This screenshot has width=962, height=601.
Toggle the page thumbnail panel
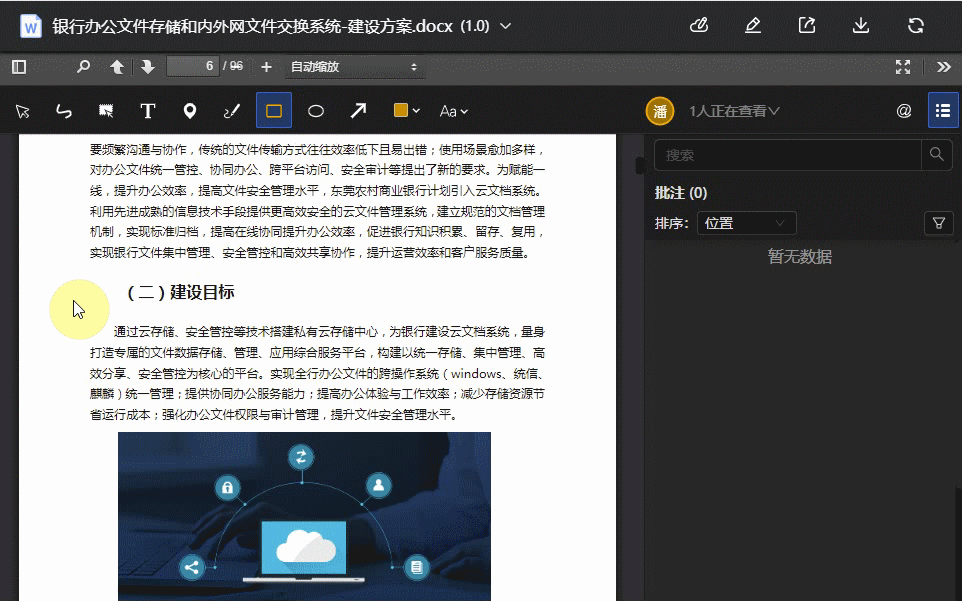click(17, 67)
